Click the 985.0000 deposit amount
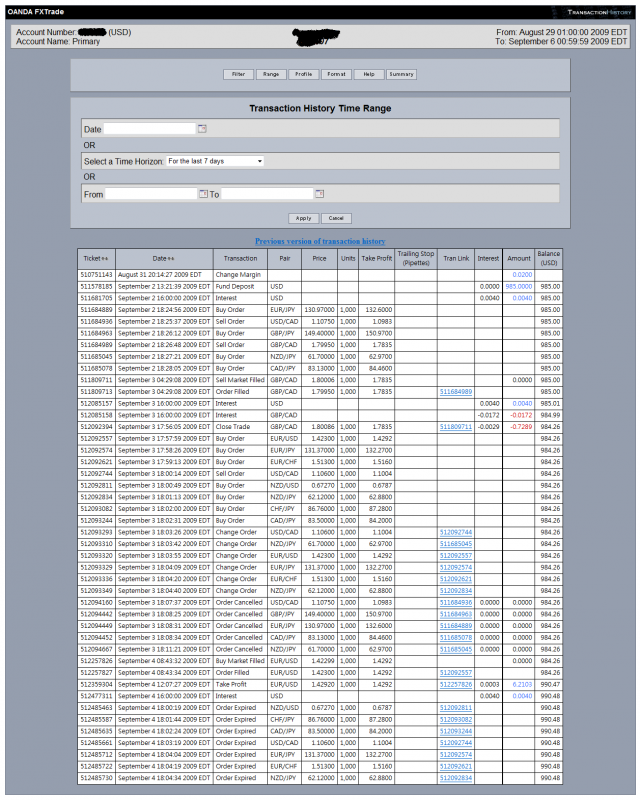The width and height of the screenshot is (640, 801). (x=519, y=287)
